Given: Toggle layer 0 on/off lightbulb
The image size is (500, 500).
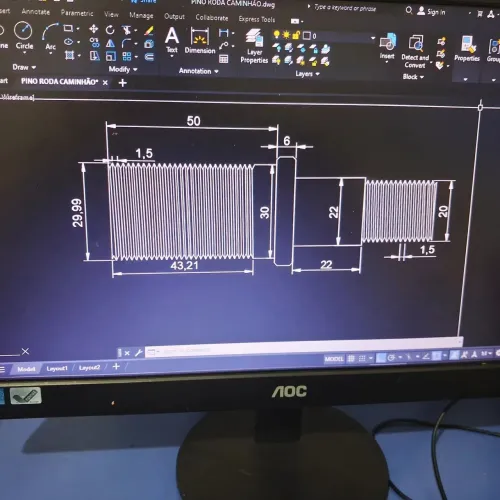Looking at the screenshot, I should coord(276,34).
